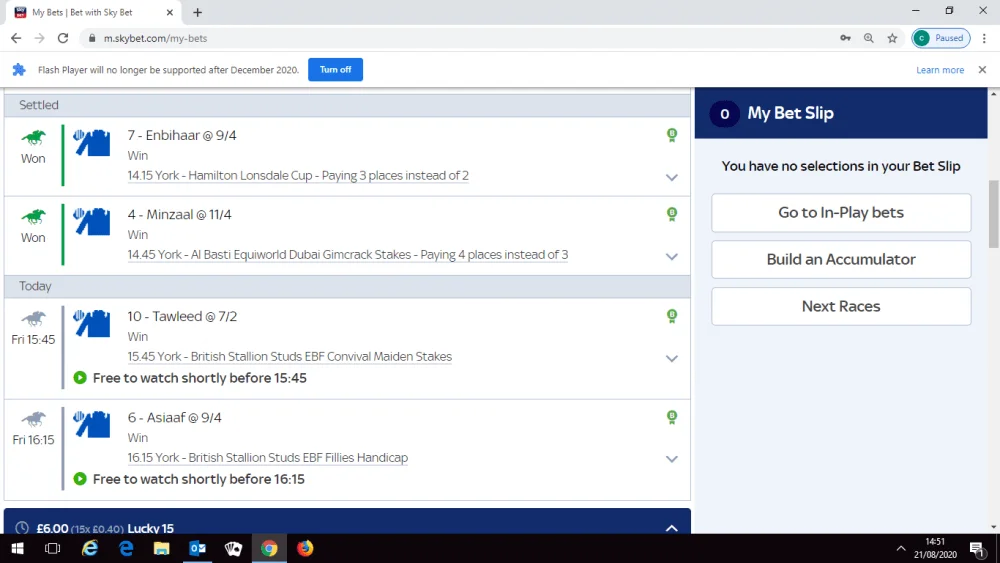The height and width of the screenshot is (563, 1000).
Task: Open Microsoft Edge from taskbar
Action: pyautogui.click(x=126, y=548)
